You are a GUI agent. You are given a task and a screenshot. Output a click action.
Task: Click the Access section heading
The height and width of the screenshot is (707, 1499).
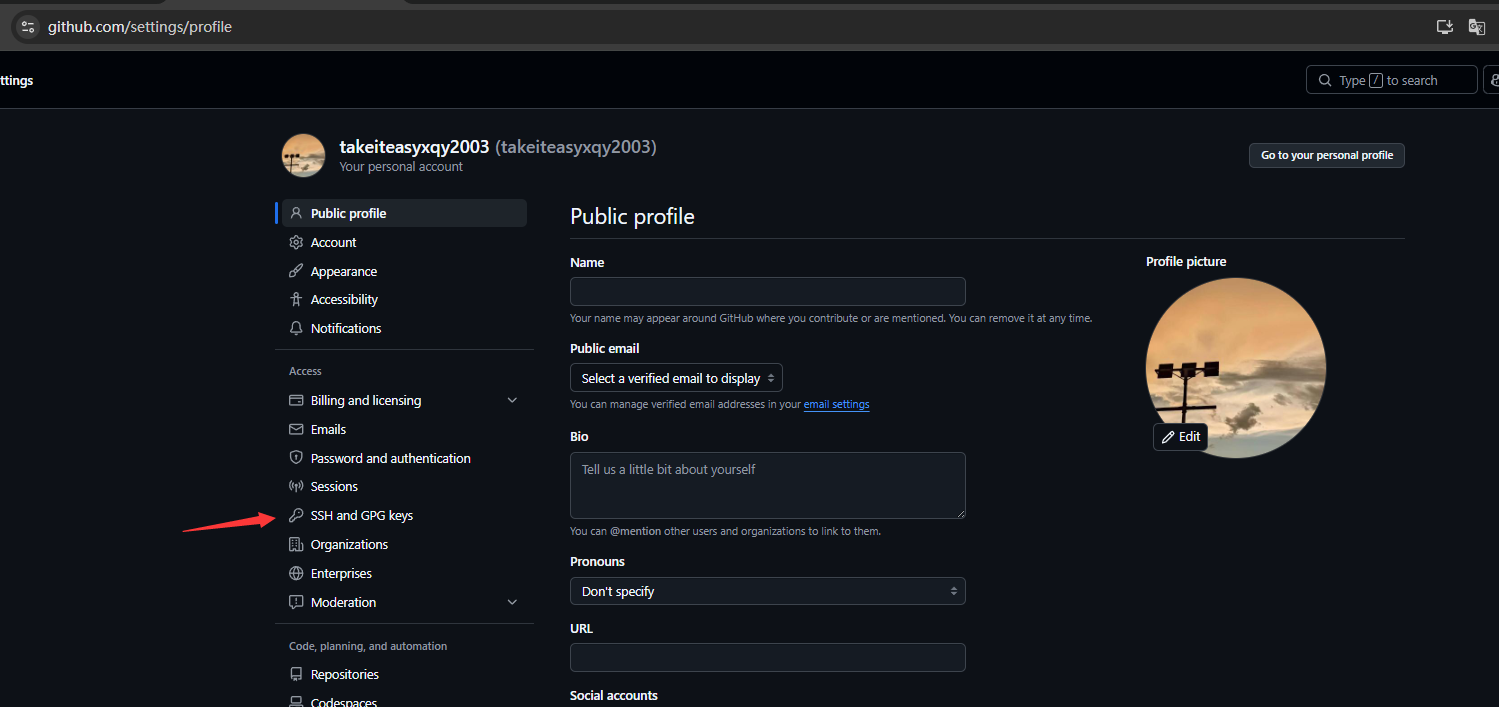coord(305,371)
